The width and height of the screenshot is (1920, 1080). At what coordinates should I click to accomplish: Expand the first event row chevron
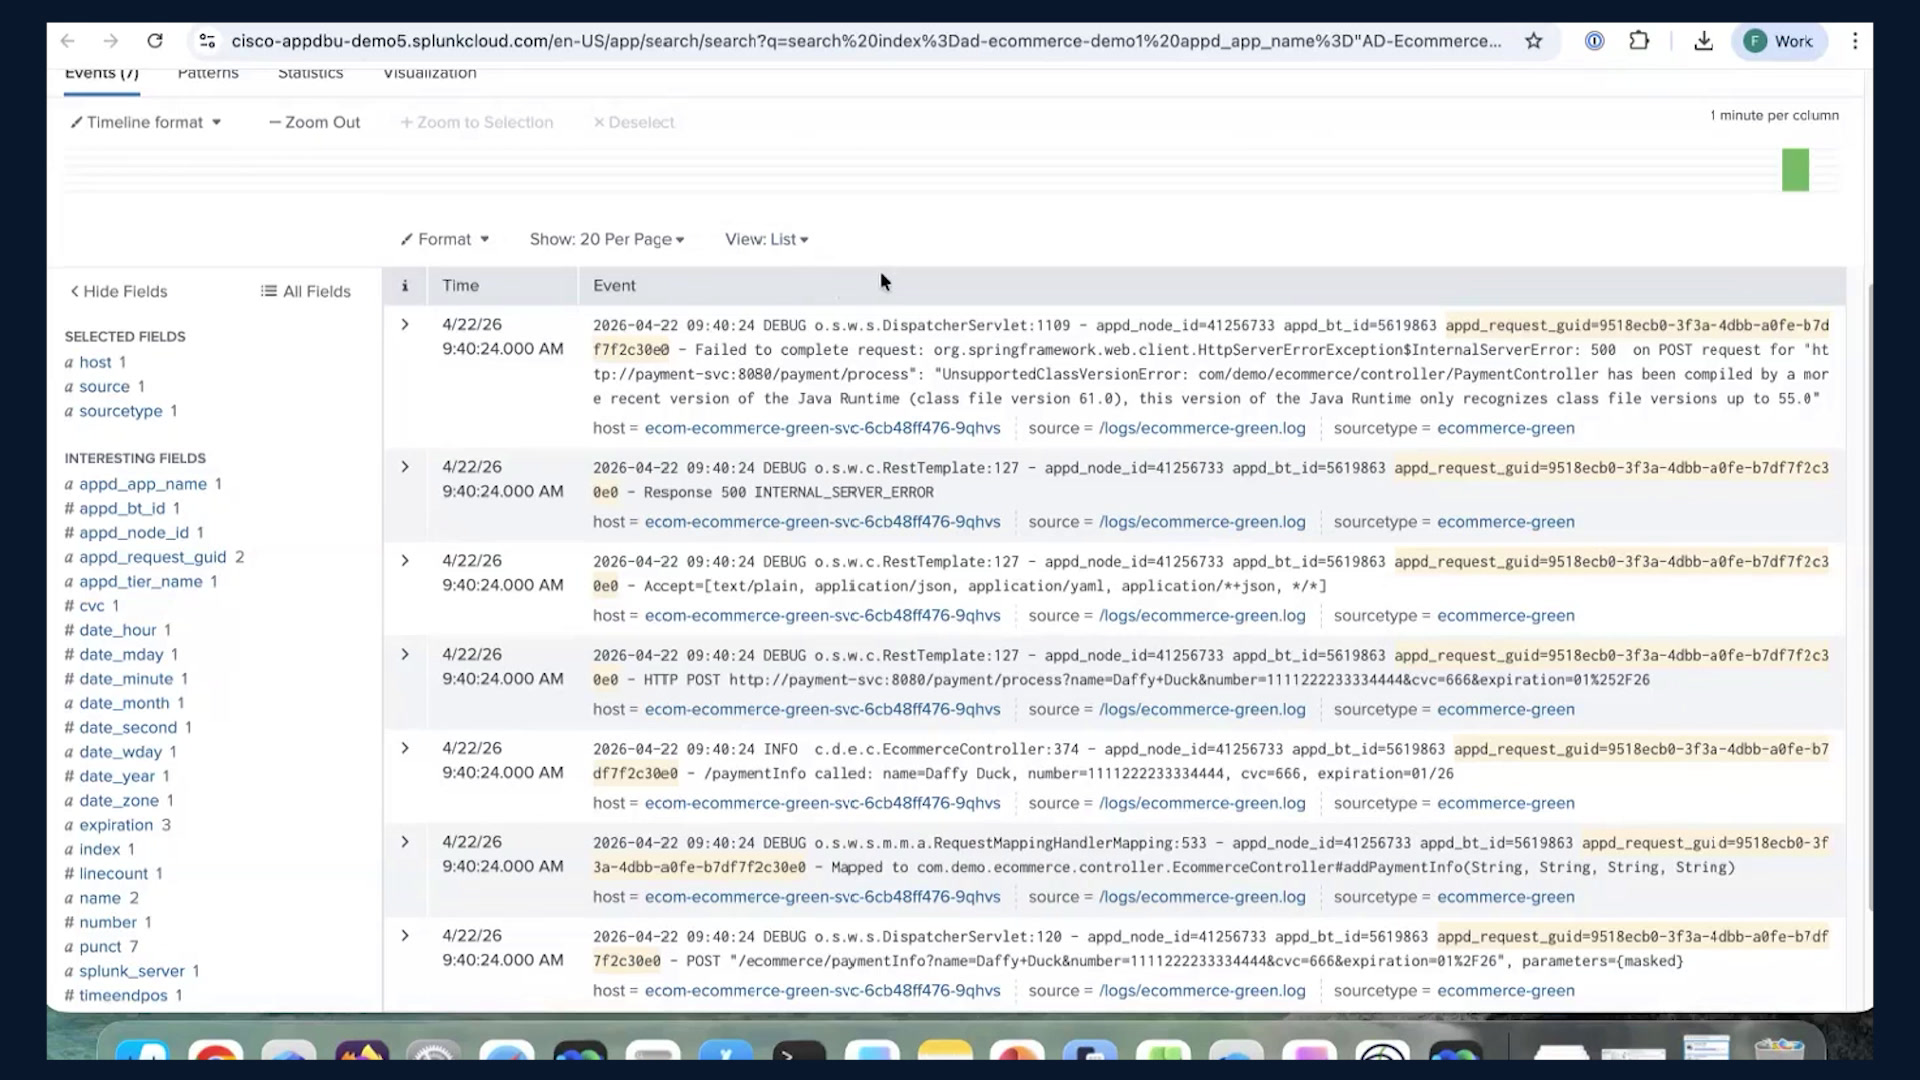pos(405,325)
